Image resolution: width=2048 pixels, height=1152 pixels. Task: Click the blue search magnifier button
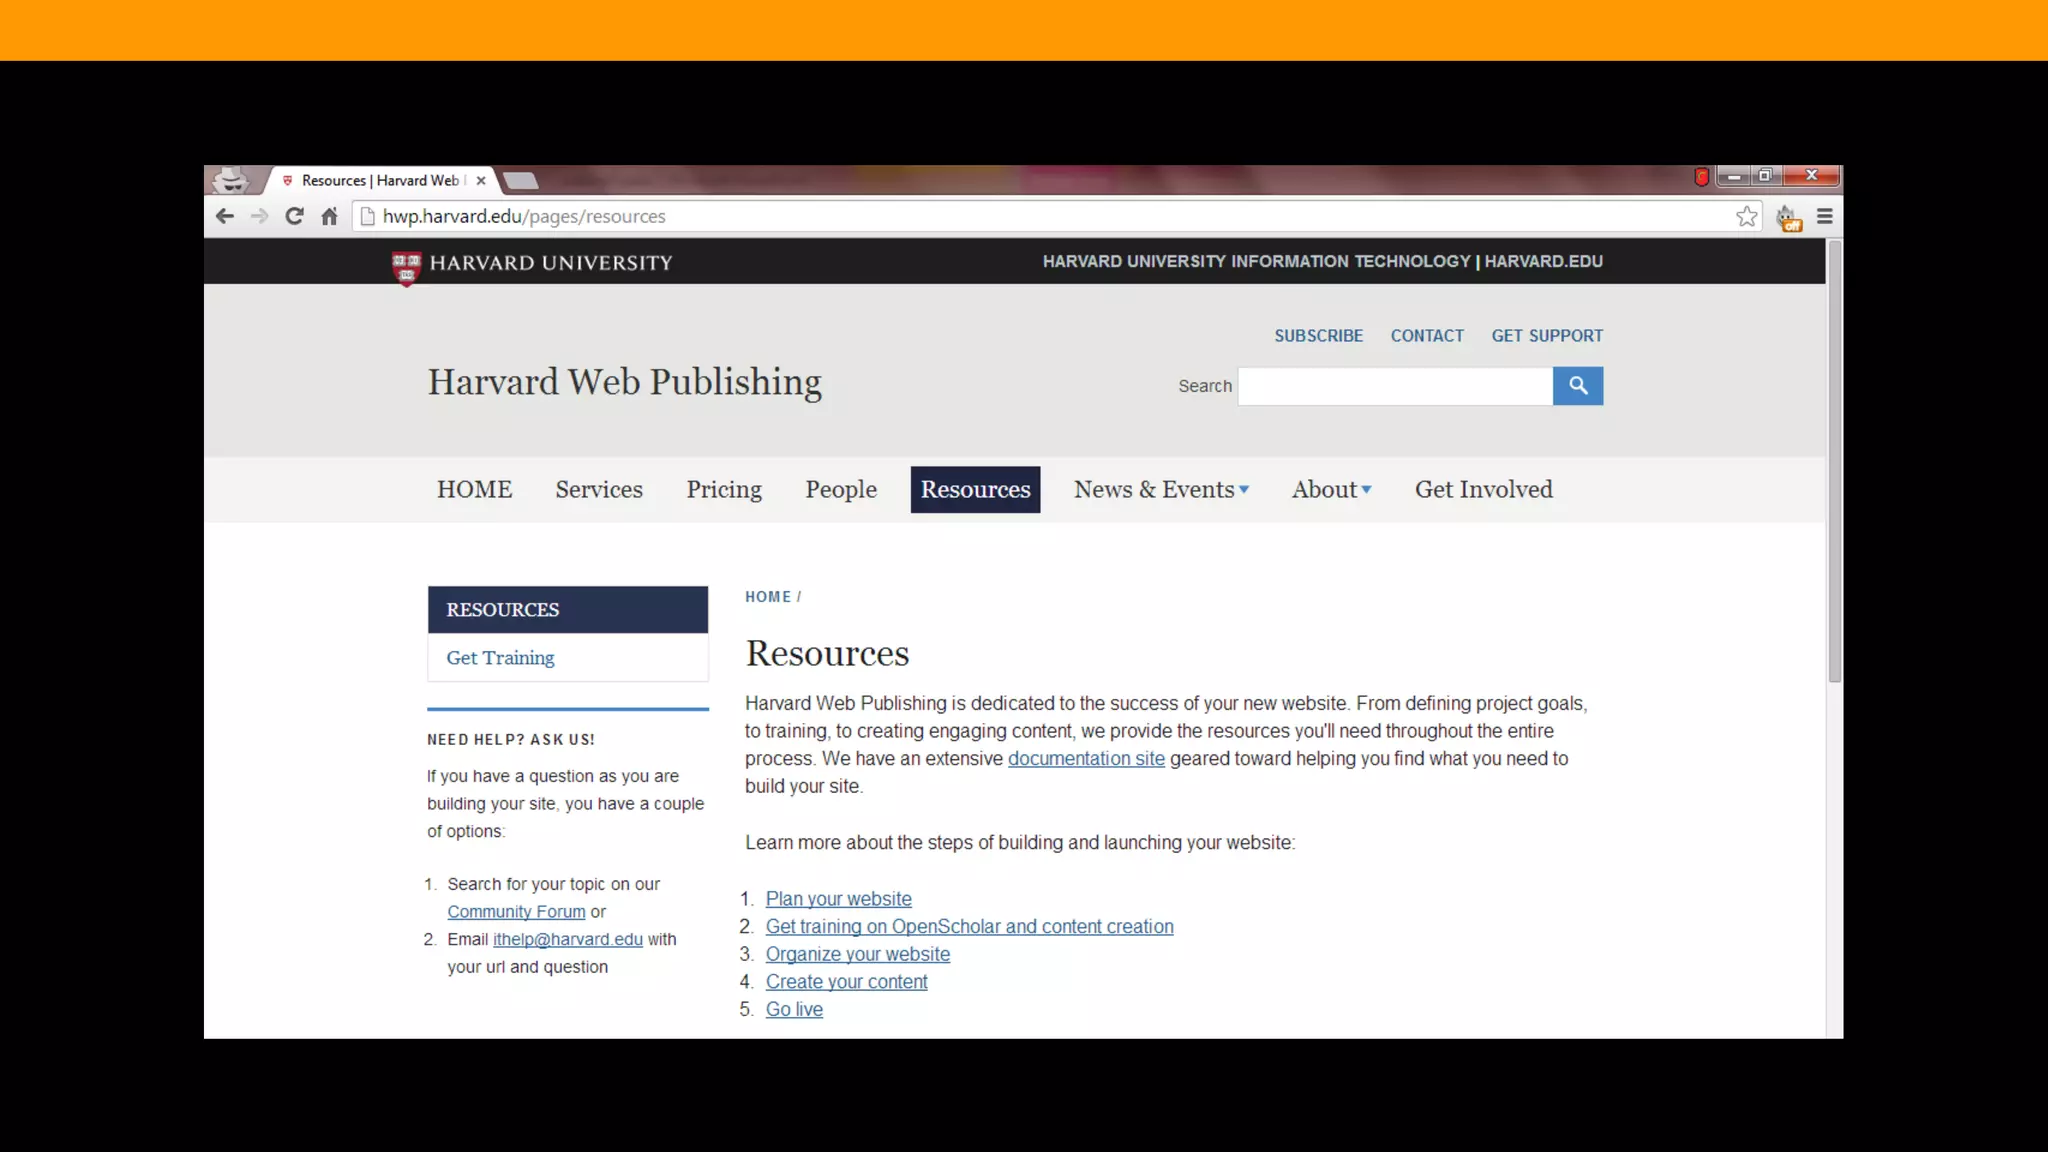(x=1577, y=385)
